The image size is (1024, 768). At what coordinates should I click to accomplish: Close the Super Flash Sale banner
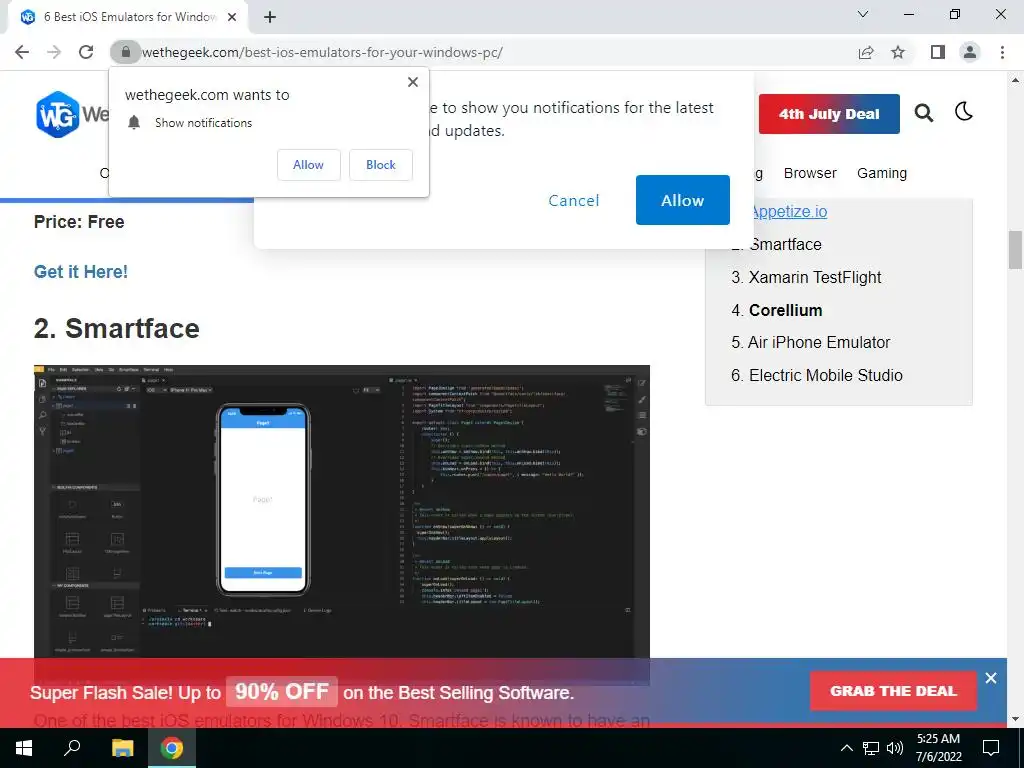pyautogui.click(x=991, y=678)
